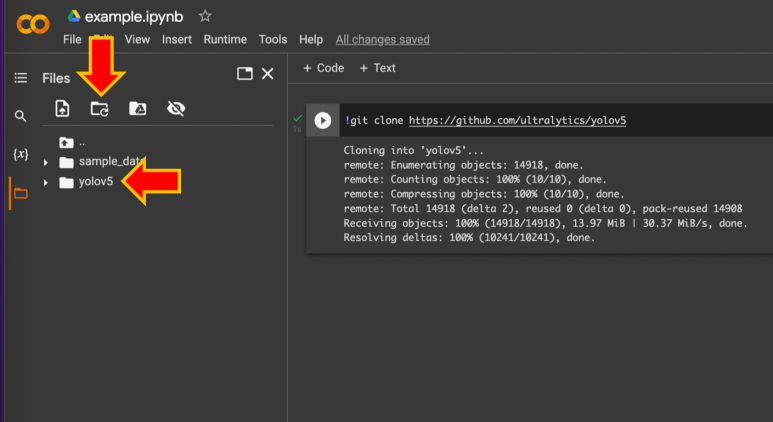Add a new Code cell
Viewport: 773px width, 422px height.
[323, 68]
